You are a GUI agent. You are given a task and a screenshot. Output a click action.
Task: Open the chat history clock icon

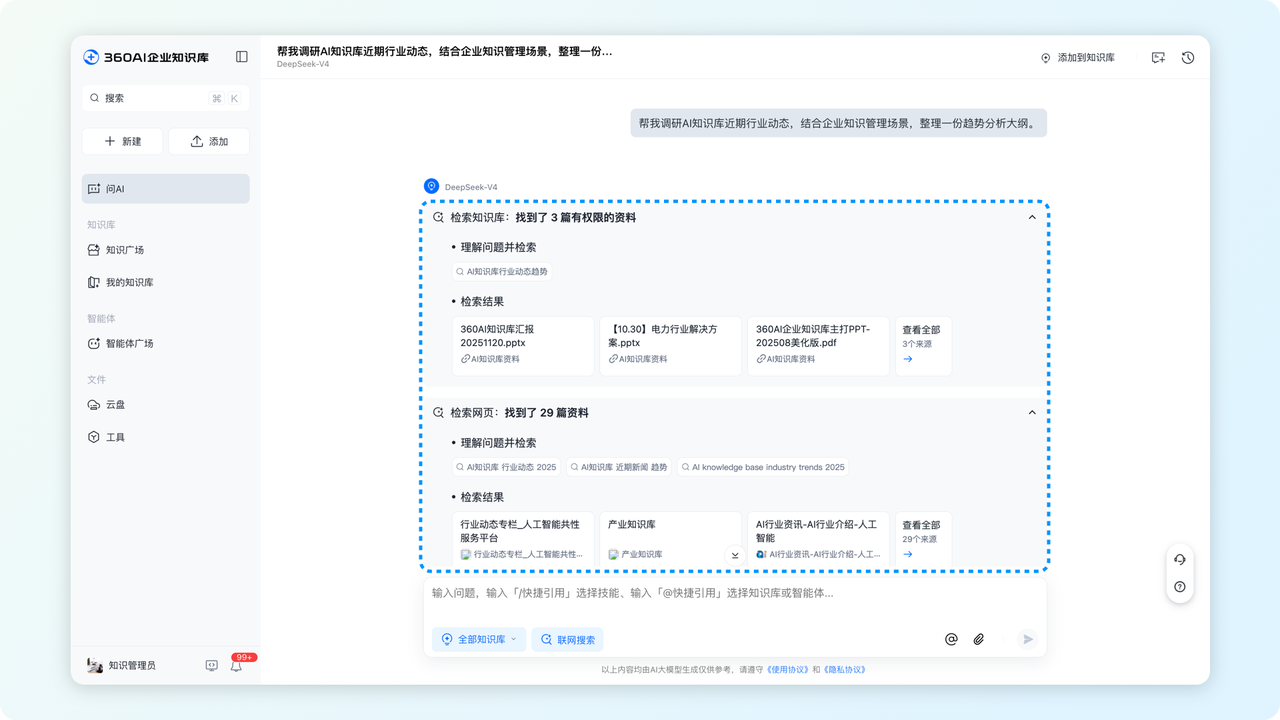point(1188,58)
